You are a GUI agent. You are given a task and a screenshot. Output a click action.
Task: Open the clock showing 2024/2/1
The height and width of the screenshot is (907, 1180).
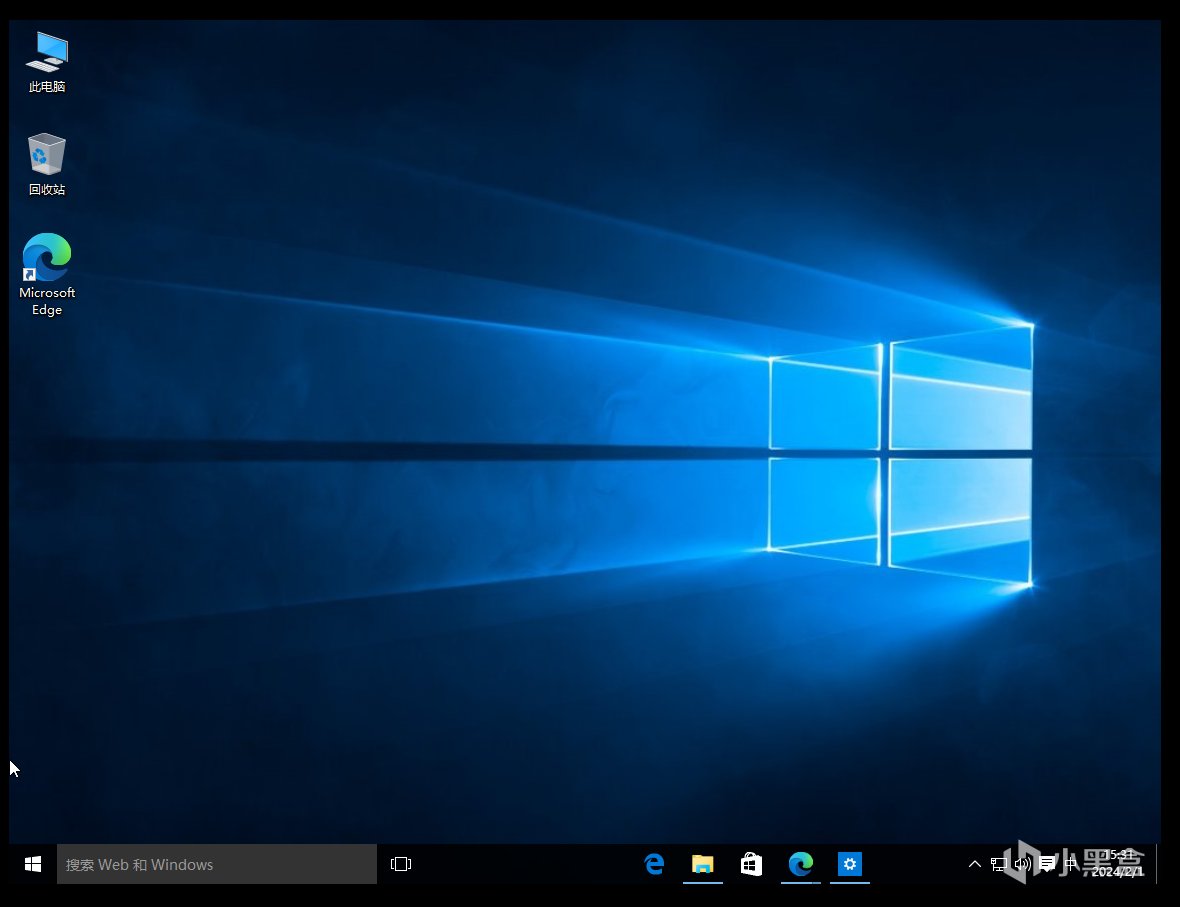1118,864
